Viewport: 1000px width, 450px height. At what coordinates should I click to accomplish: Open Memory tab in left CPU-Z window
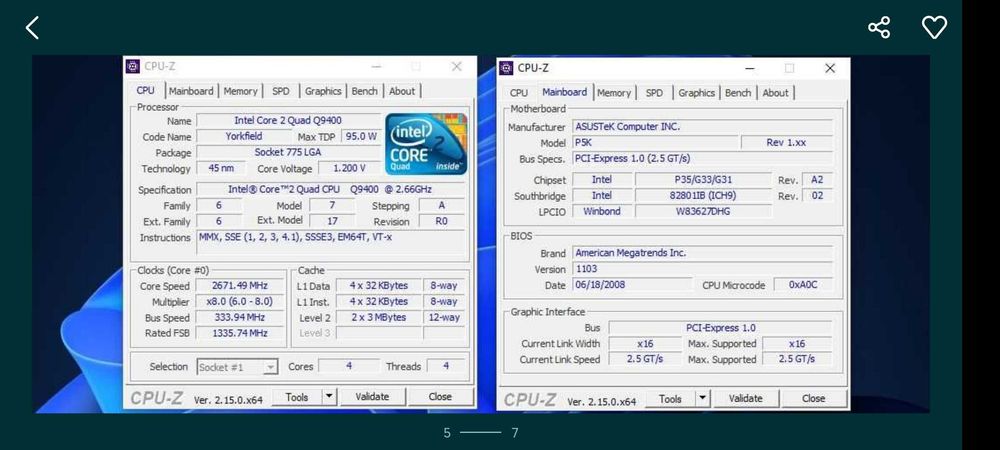tap(240, 91)
